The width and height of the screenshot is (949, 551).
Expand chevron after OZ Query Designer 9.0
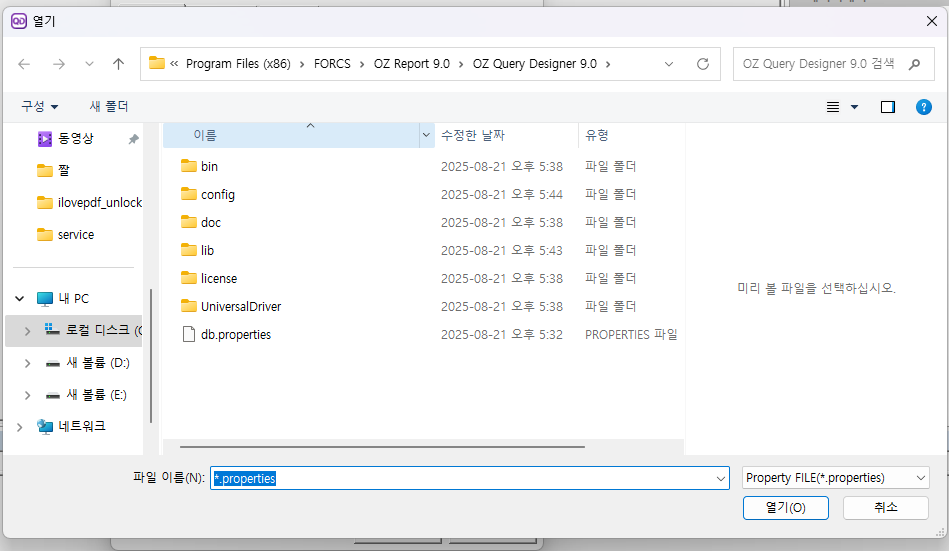608,64
